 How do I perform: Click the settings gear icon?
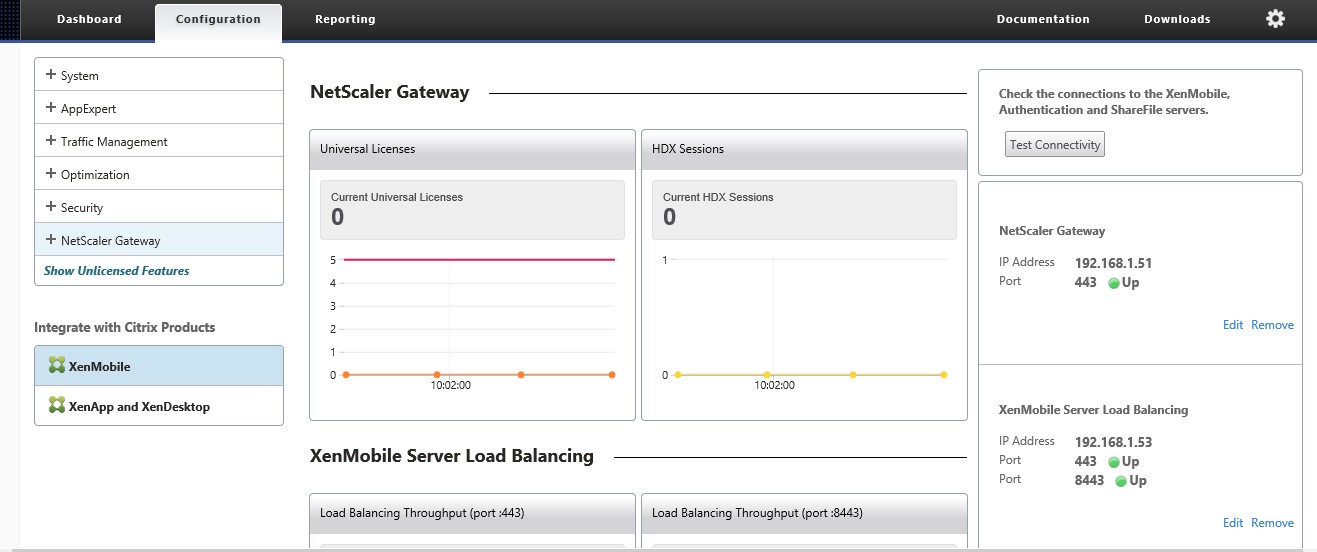click(1275, 19)
